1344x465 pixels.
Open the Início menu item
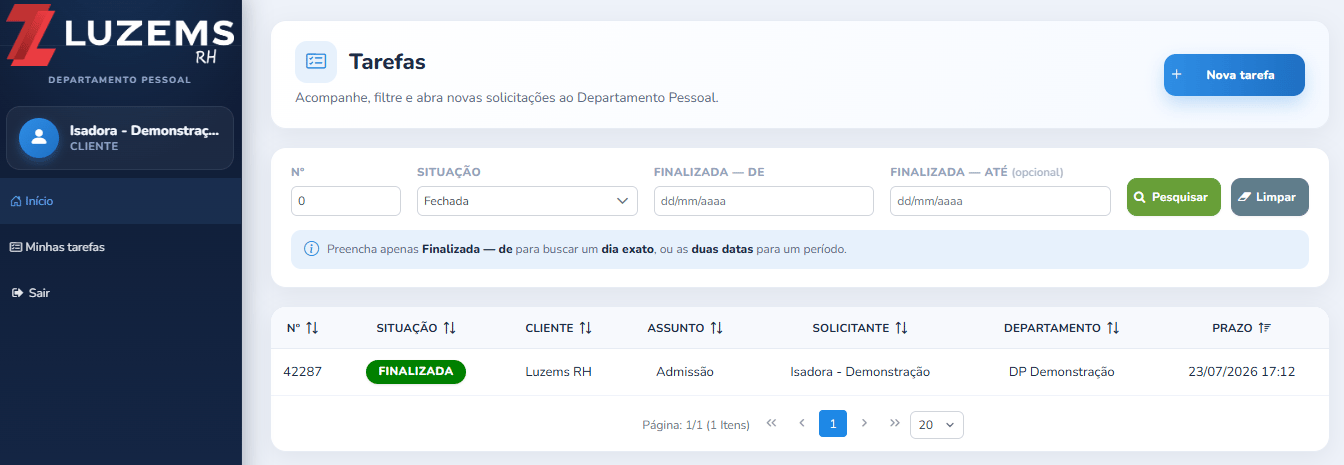pos(121,201)
